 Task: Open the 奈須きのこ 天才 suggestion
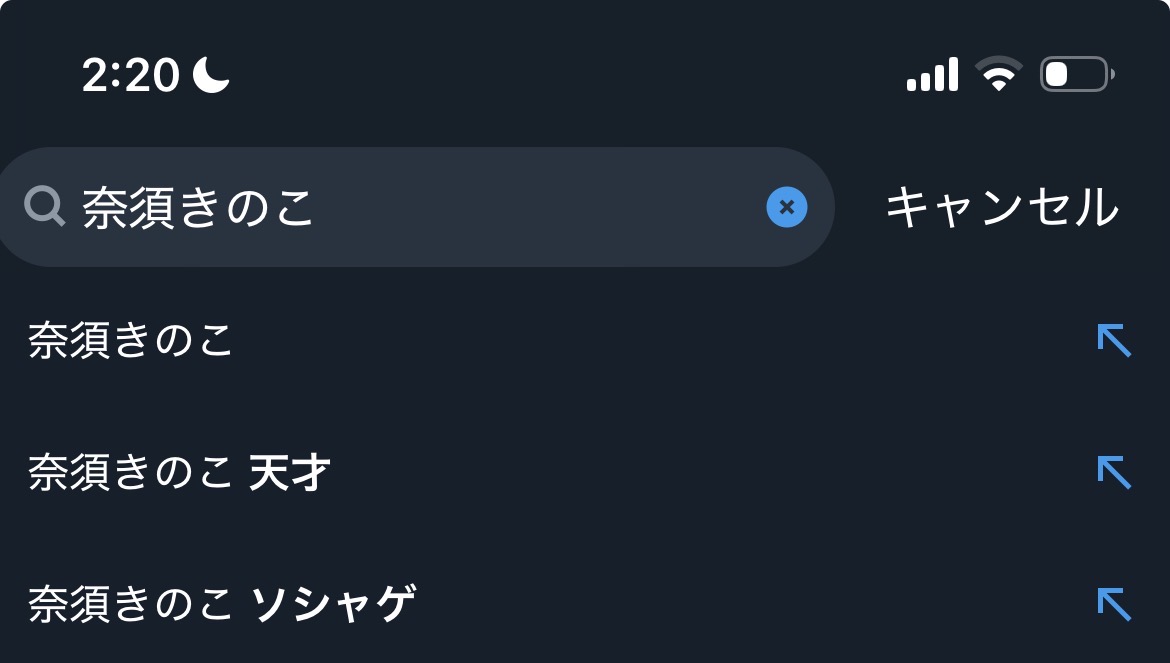[x=180, y=472]
